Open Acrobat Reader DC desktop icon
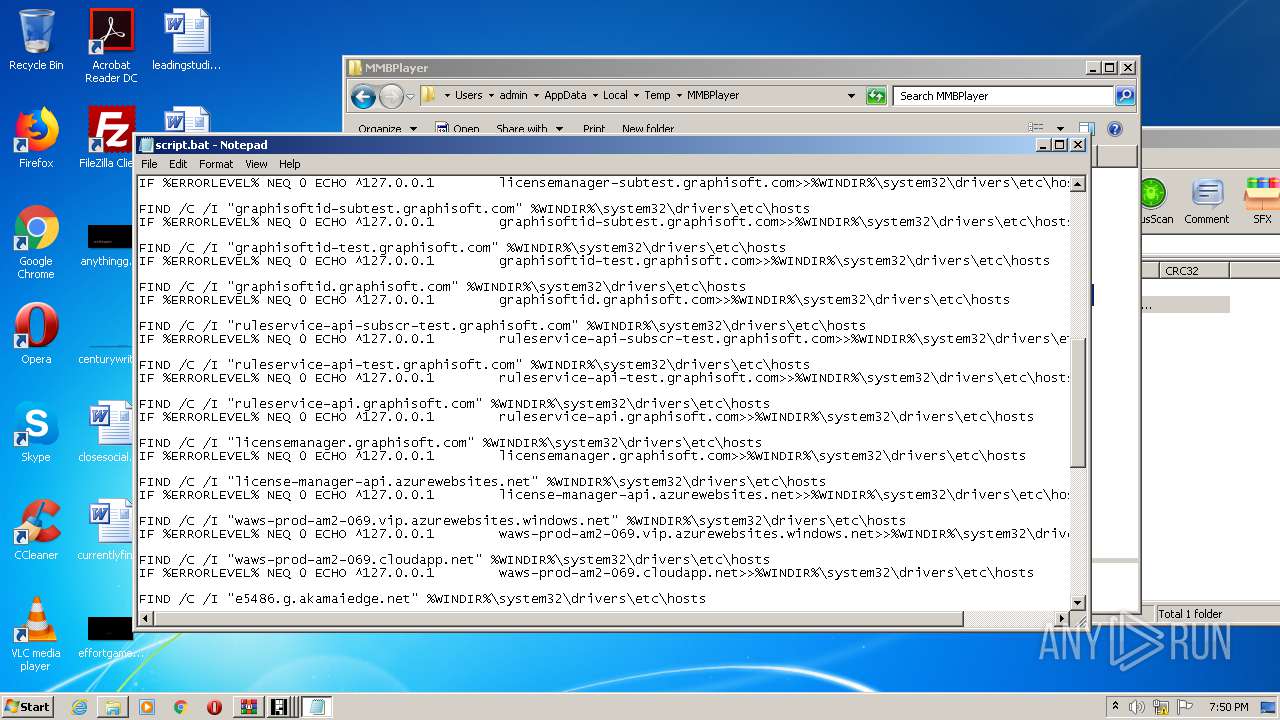The width and height of the screenshot is (1280, 720). coord(111,46)
